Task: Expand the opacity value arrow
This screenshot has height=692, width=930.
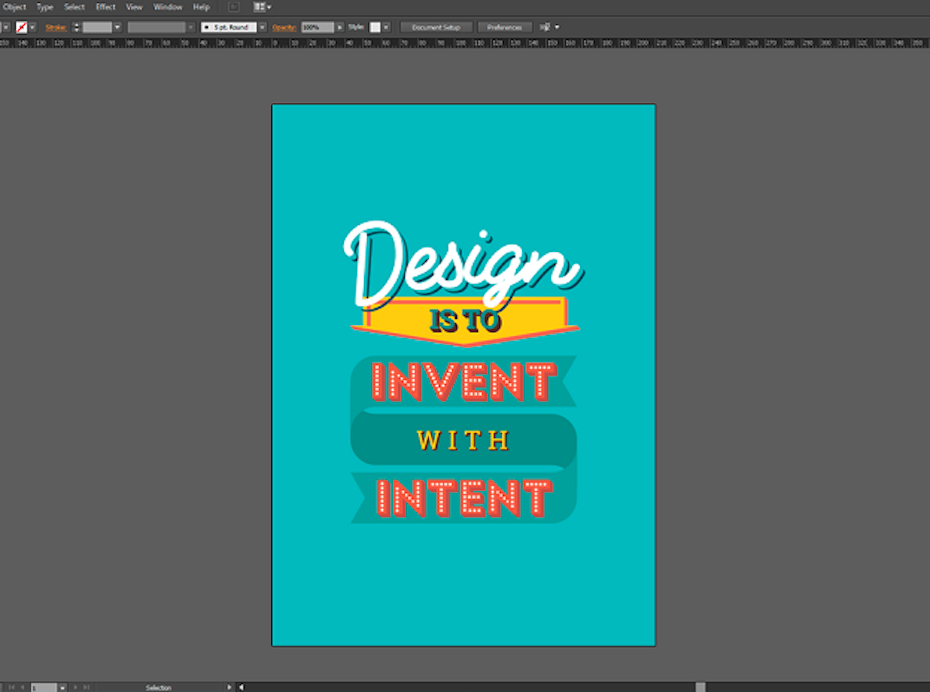Action: (x=340, y=27)
